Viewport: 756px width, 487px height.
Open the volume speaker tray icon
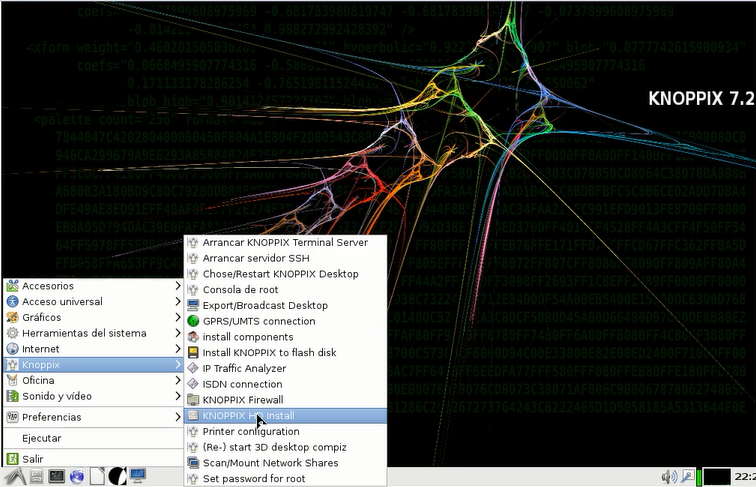669,477
